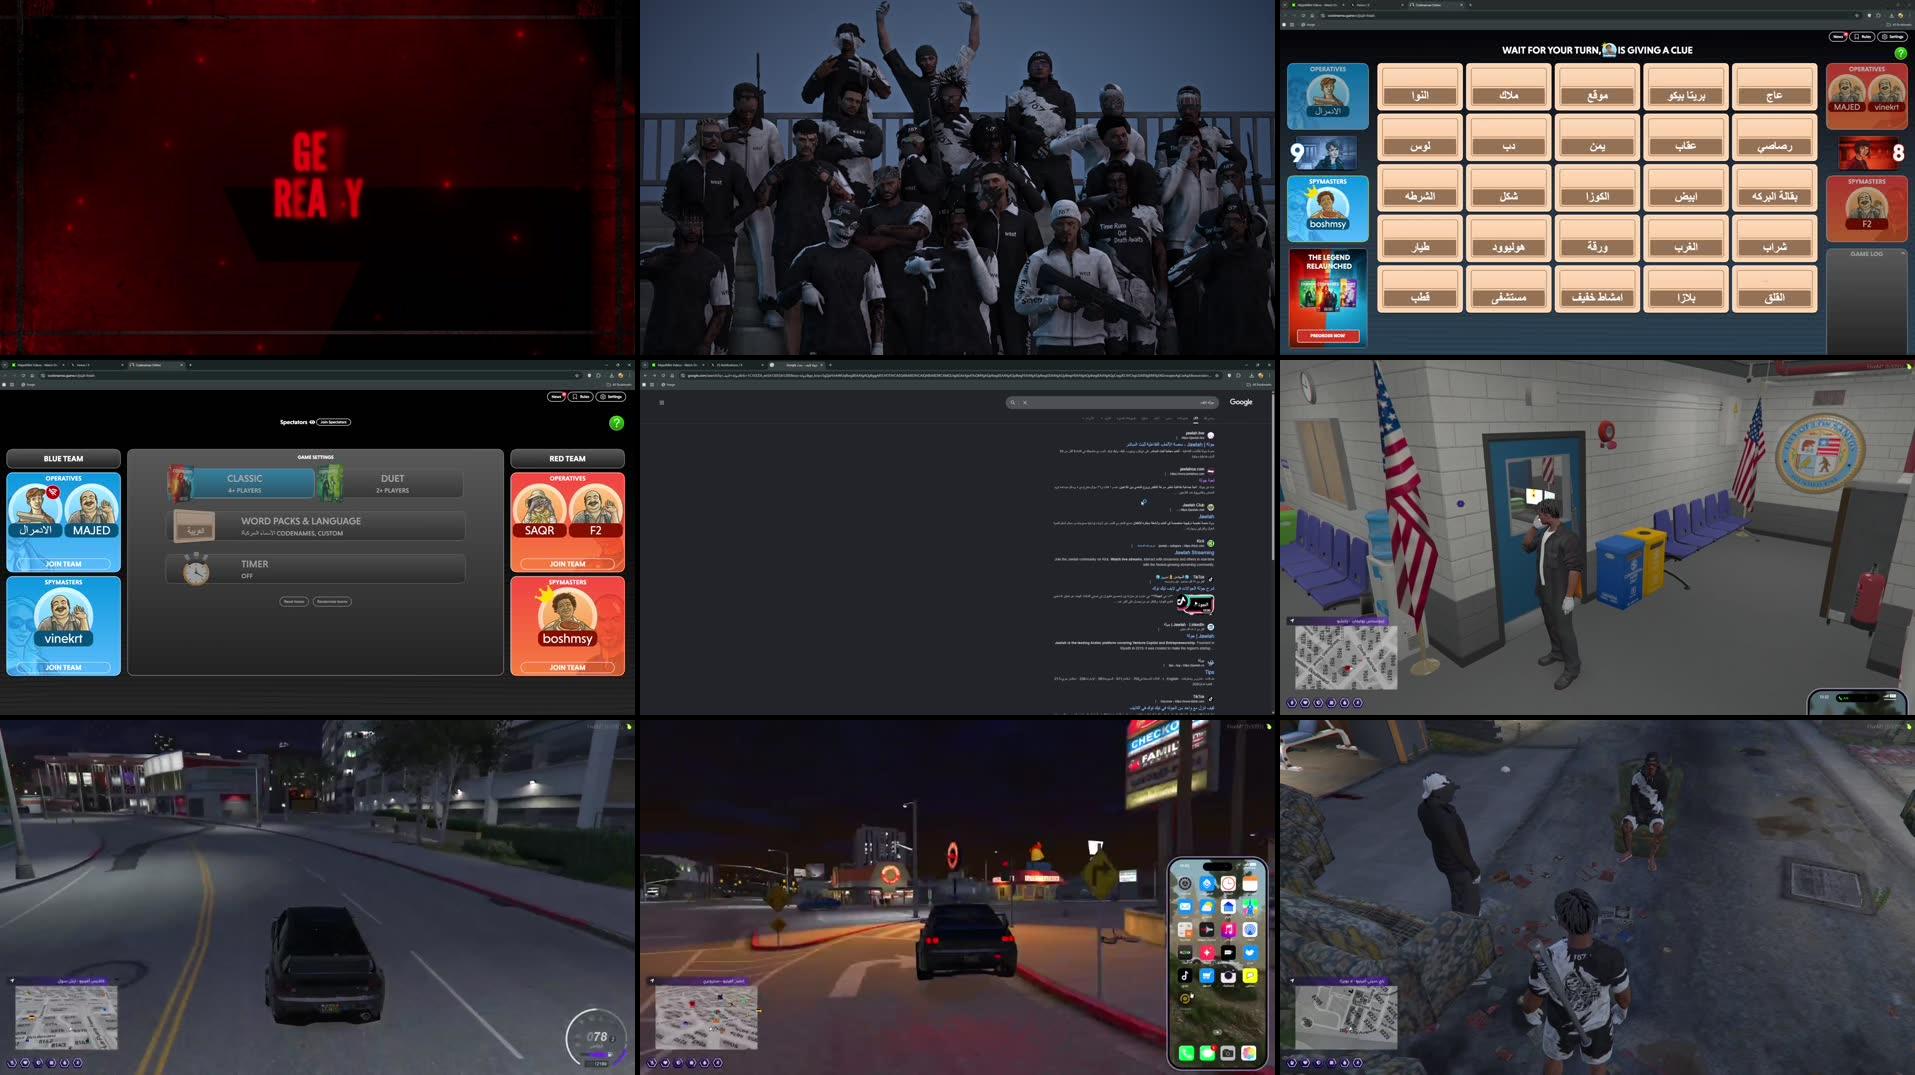Open the pink Music note app on phone
1915x1075 pixels.
click(1228, 929)
